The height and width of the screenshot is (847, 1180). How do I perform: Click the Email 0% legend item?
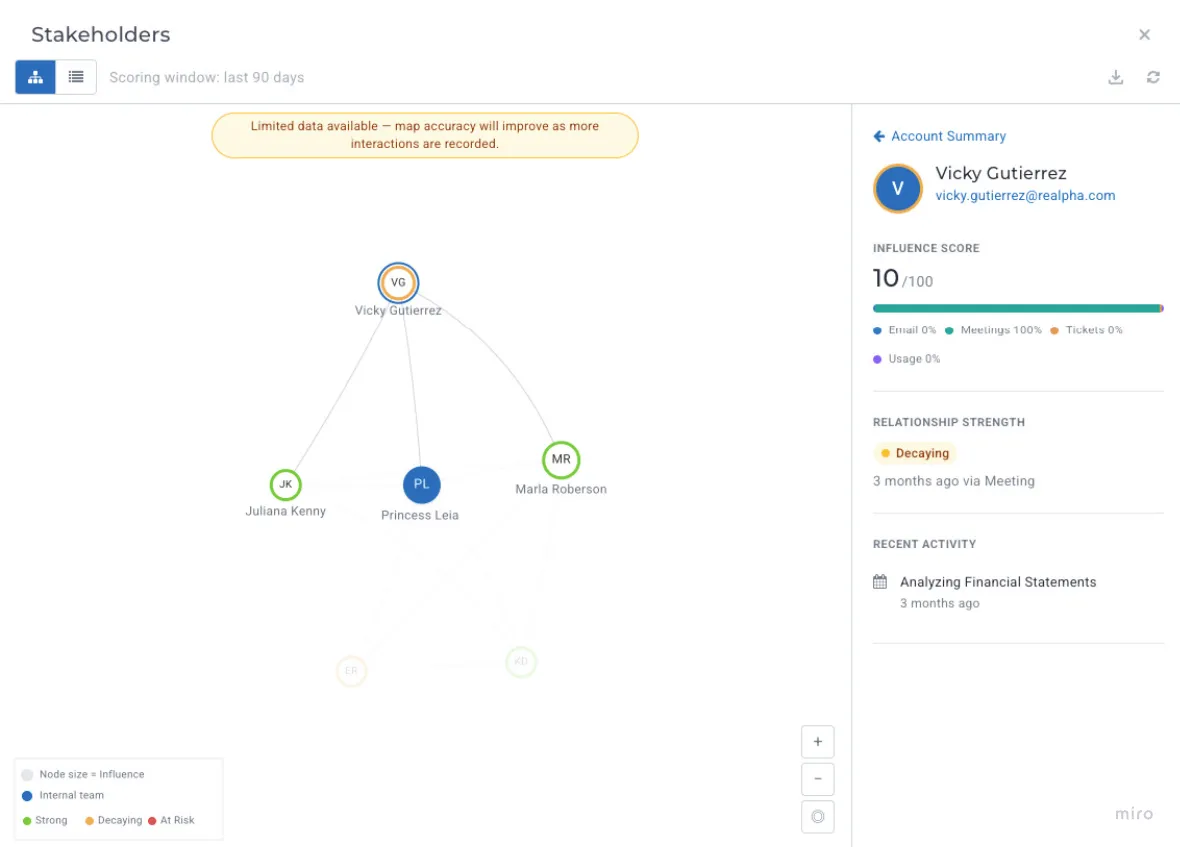(x=905, y=330)
